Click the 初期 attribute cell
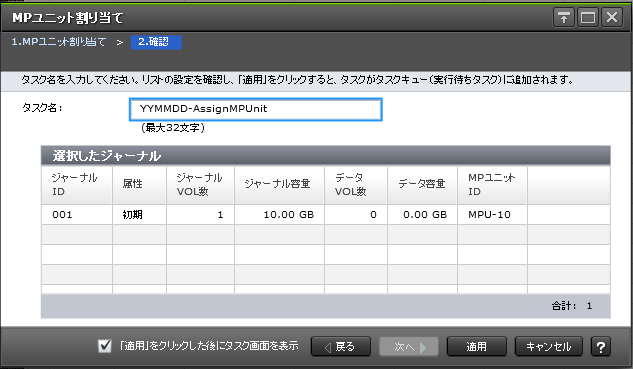The height and width of the screenshot is (369, 633). pyautogui.click(x=139, y=214)
